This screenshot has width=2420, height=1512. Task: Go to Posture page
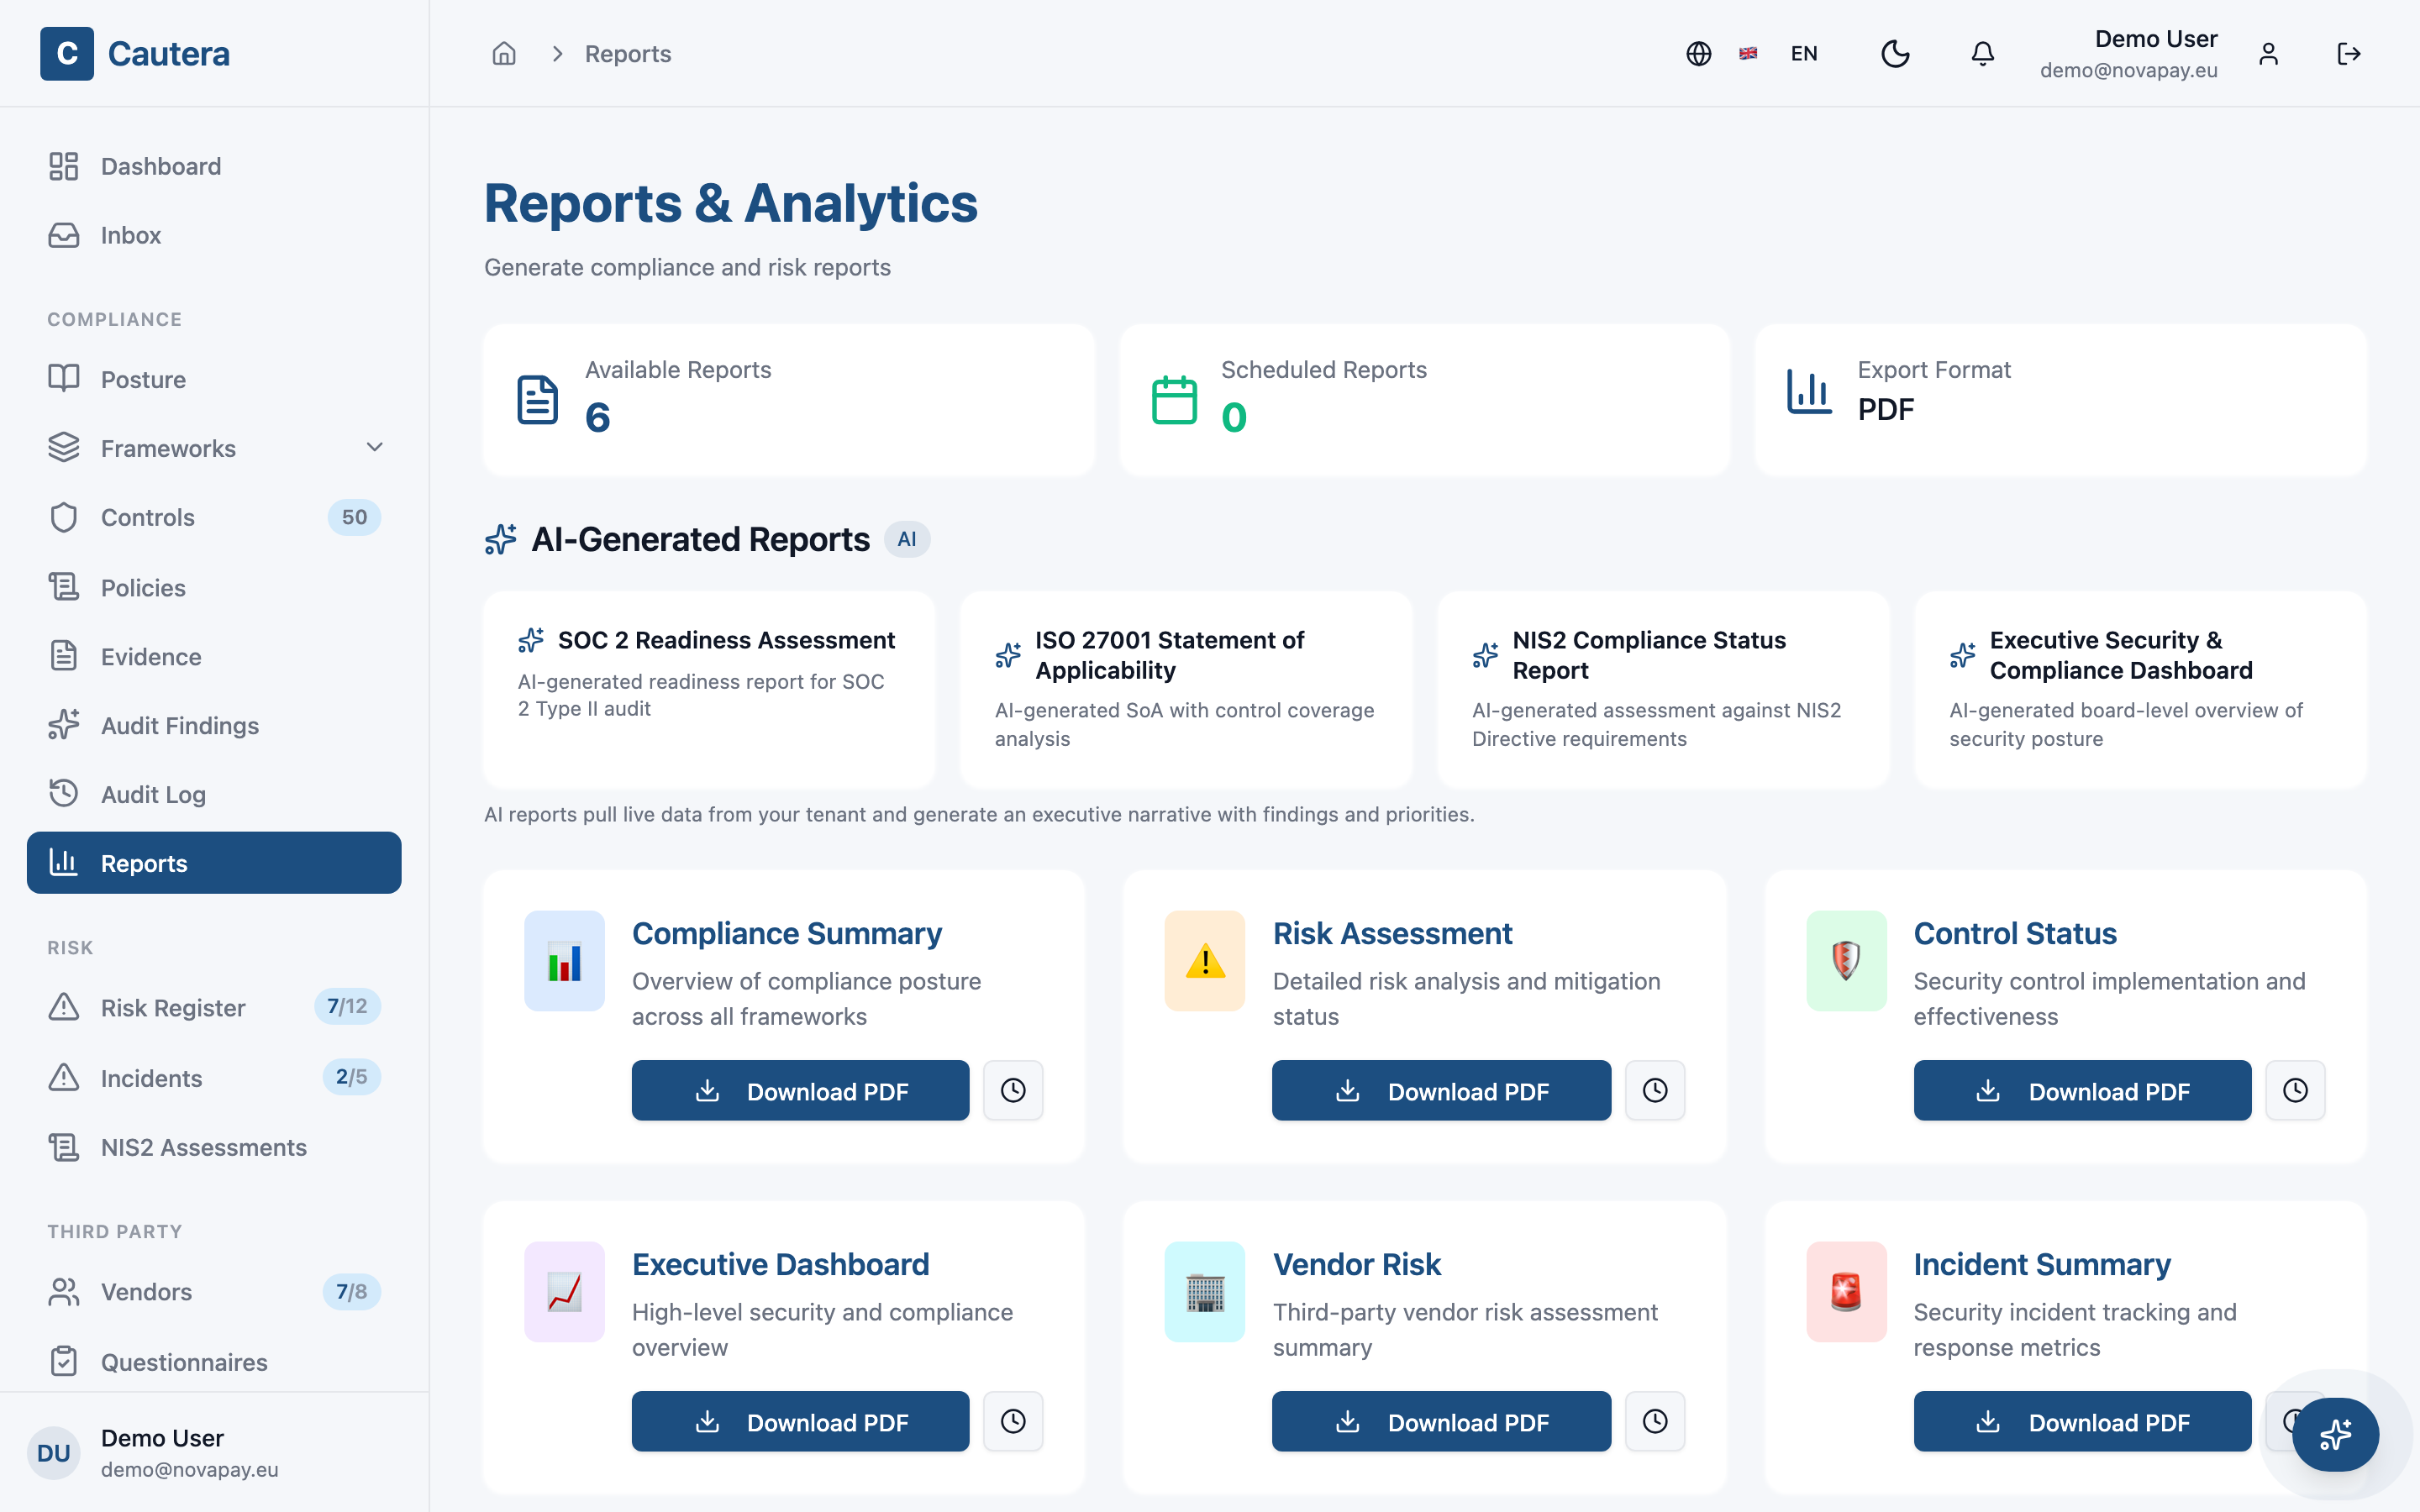[x=214, y=379]
